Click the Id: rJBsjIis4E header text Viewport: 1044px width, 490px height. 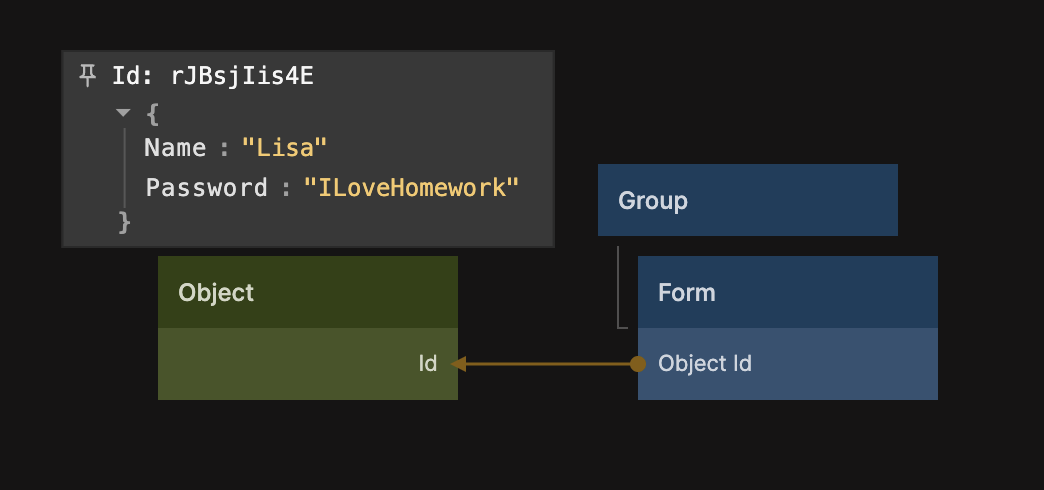coord(212,76)
